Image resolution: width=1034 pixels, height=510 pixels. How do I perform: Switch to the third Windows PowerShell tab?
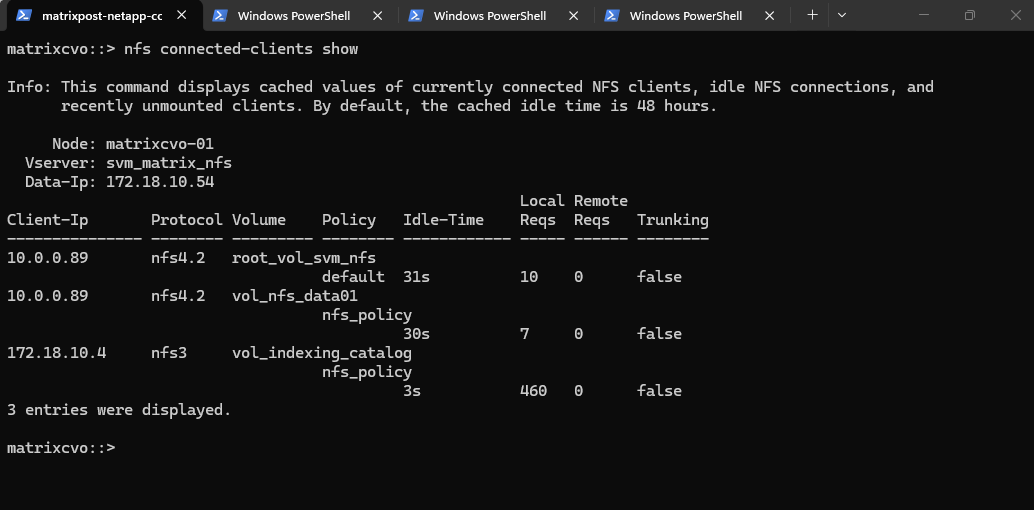[x=489, y=16]
